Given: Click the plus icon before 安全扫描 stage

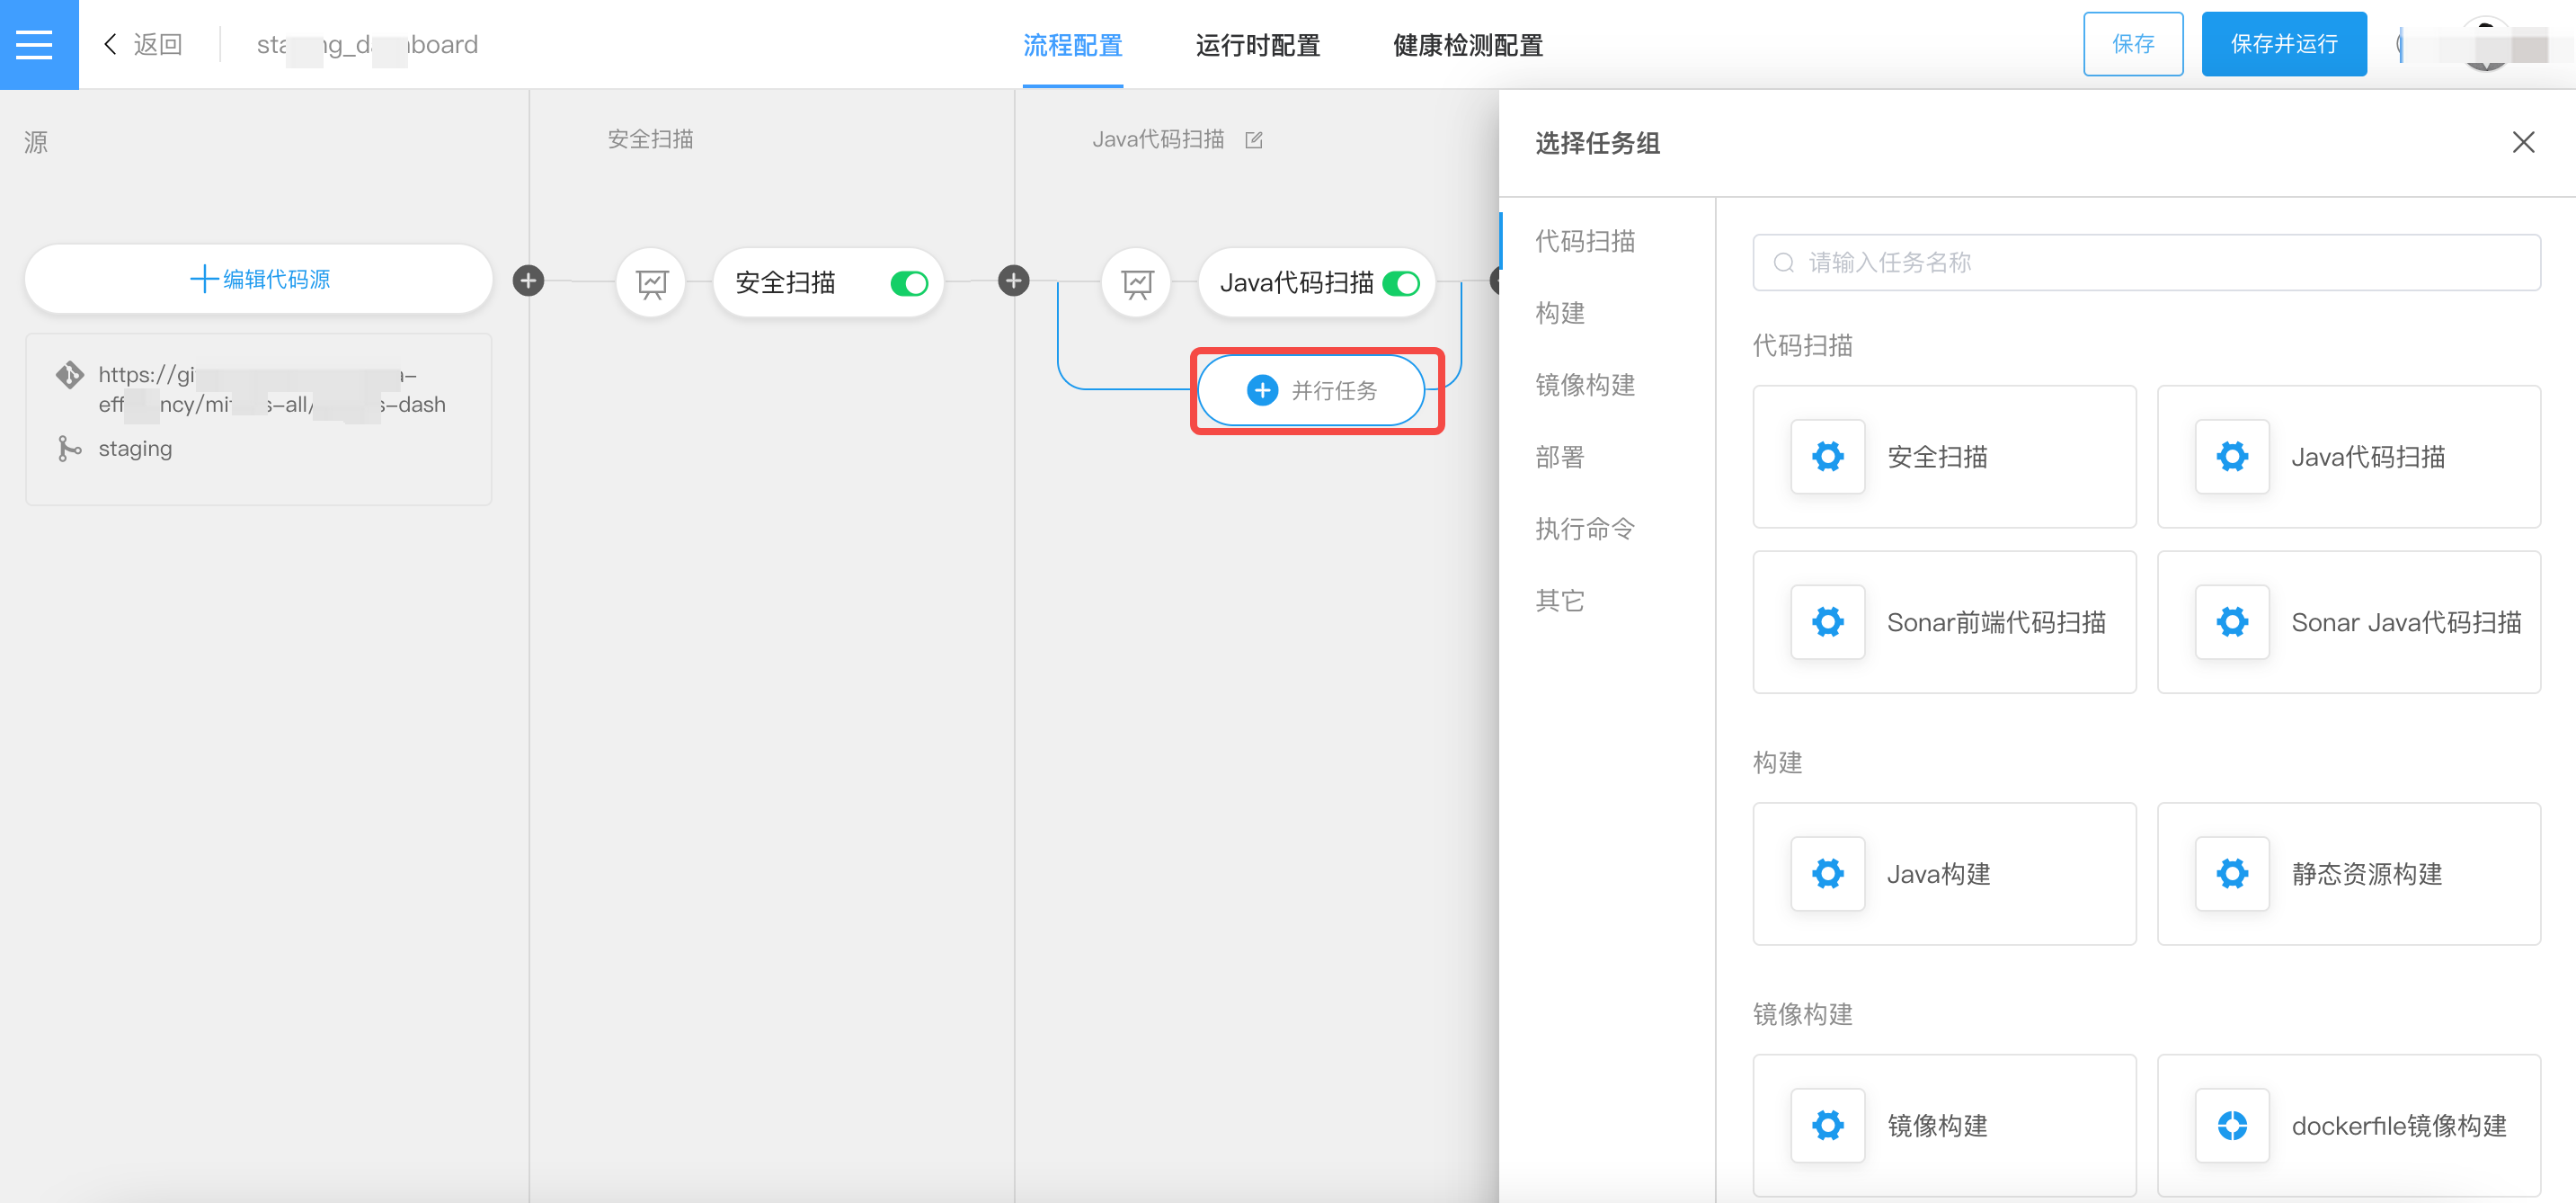Looking at the screenshot, I should point(528,281).
